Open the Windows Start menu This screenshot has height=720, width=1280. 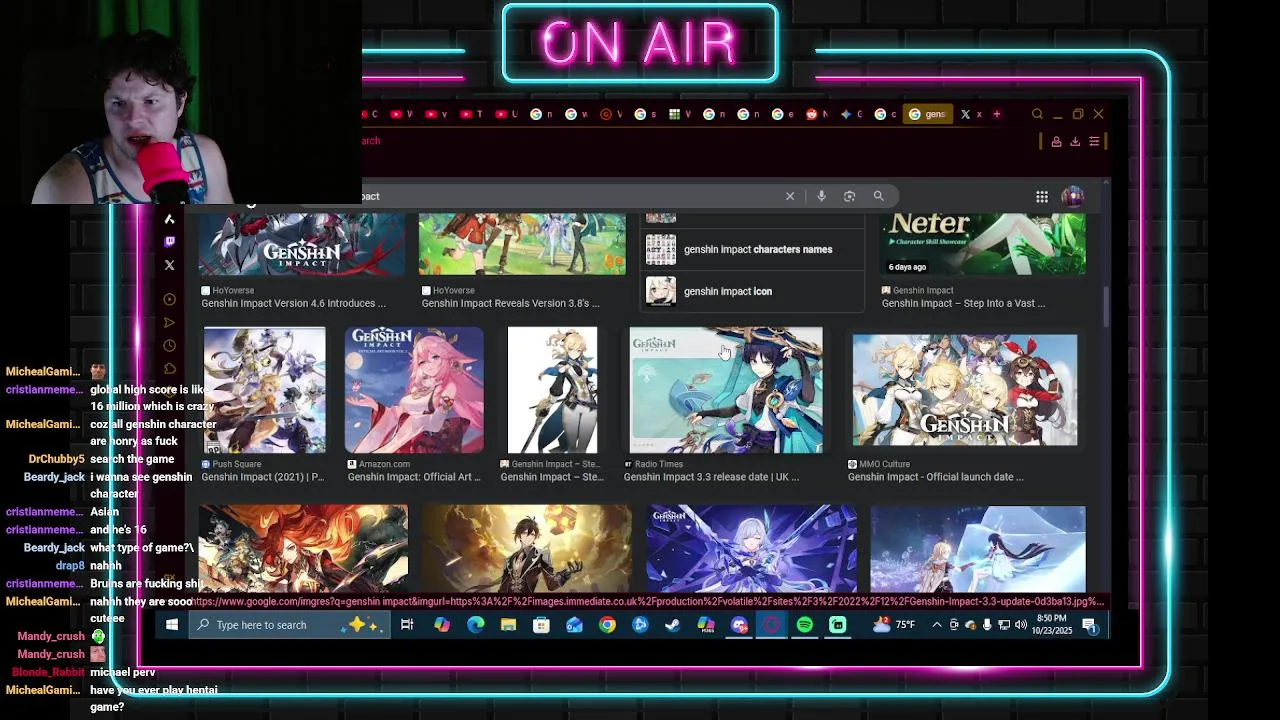(x=171, y=625)
